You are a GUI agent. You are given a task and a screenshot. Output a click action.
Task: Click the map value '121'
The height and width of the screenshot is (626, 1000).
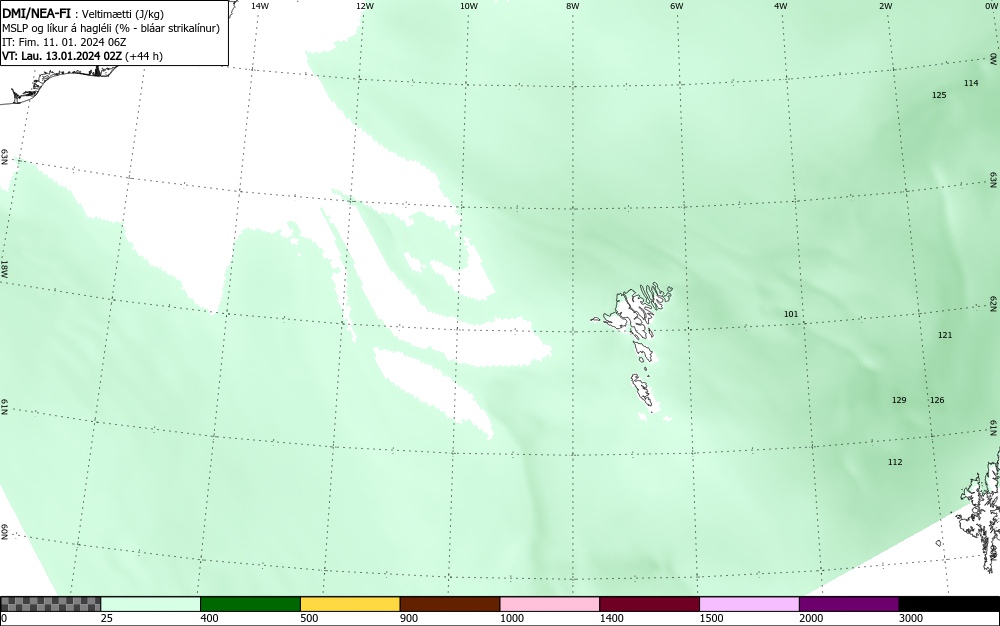coord(945,335)
